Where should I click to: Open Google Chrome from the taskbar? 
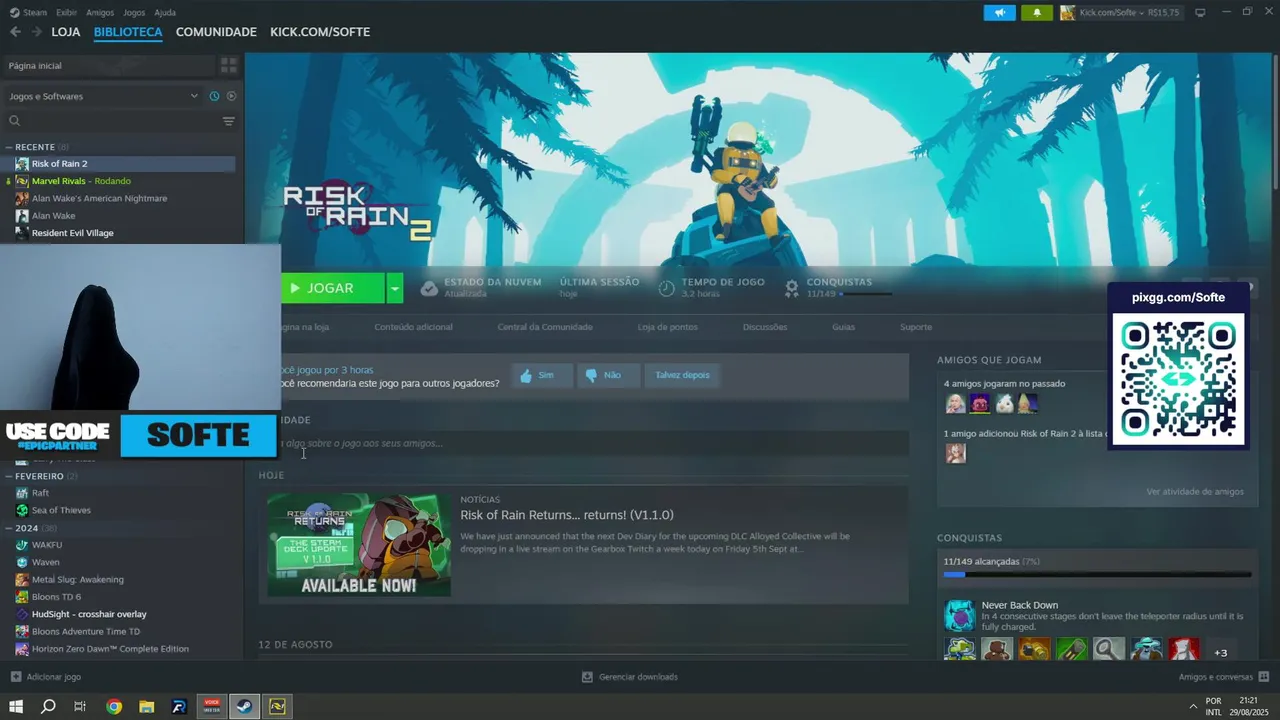click(x=114, y=706)
